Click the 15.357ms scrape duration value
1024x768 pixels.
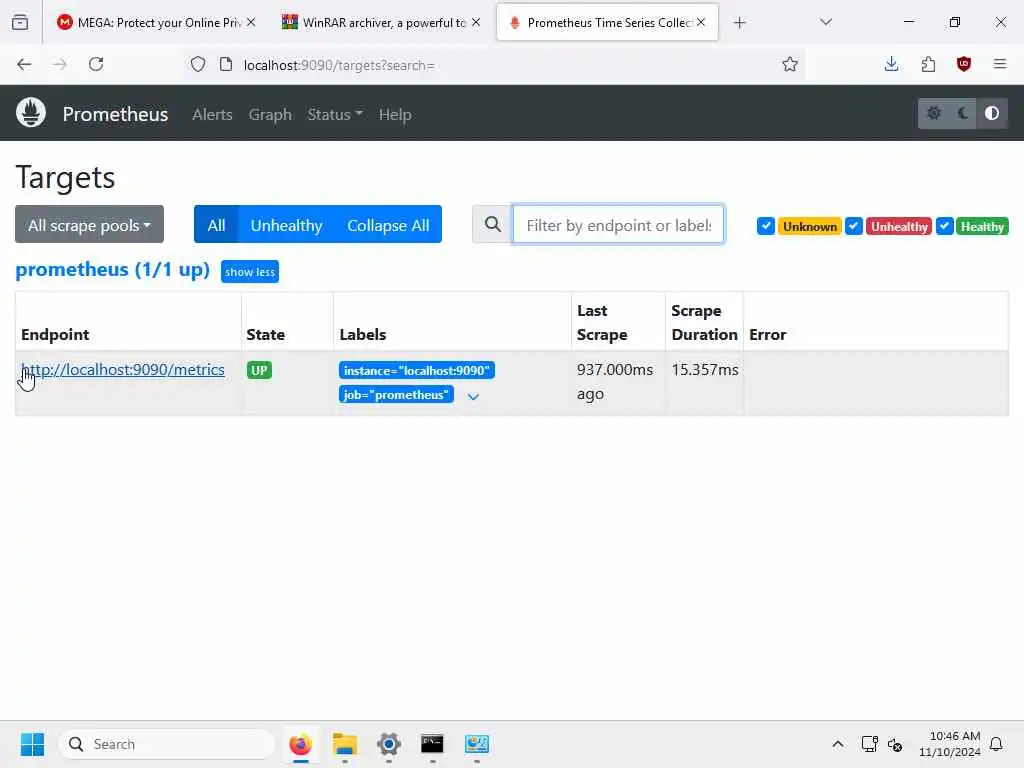705,370
